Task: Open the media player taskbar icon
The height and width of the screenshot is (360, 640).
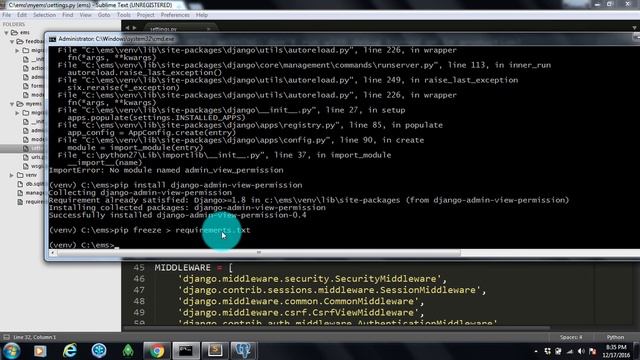Action: [40, 351]
